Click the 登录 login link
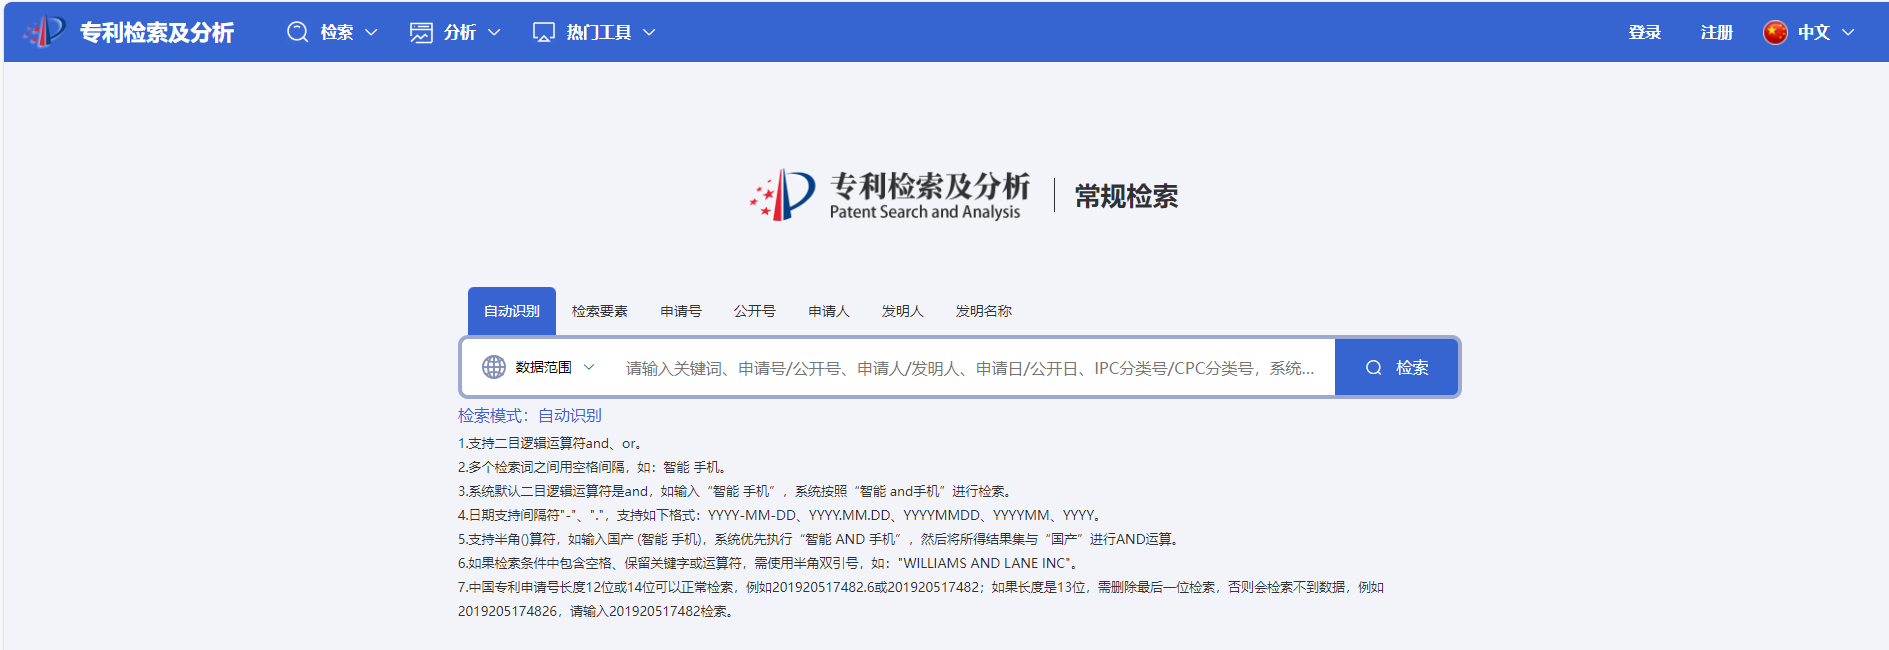This screenshot has width=1889, height=650. [1644, 32]
